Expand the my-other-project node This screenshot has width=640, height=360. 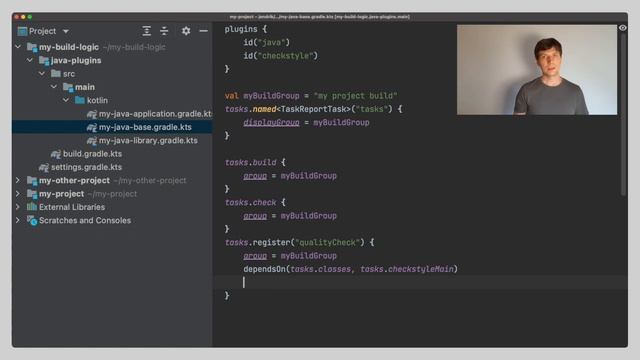pyautogui.click(x=18, y=180)
